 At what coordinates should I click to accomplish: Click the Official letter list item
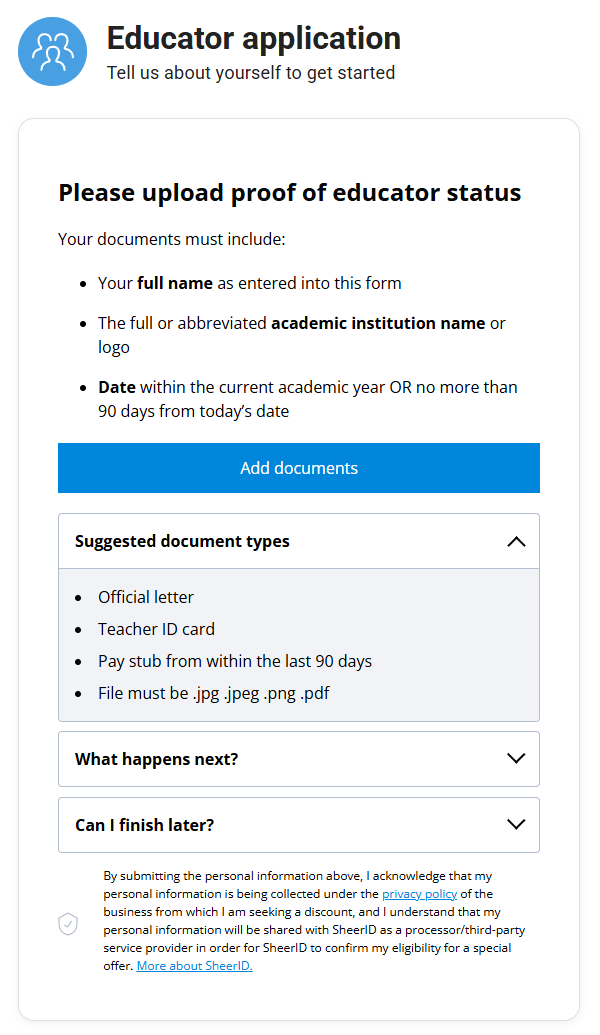click(x=146, y=597)
